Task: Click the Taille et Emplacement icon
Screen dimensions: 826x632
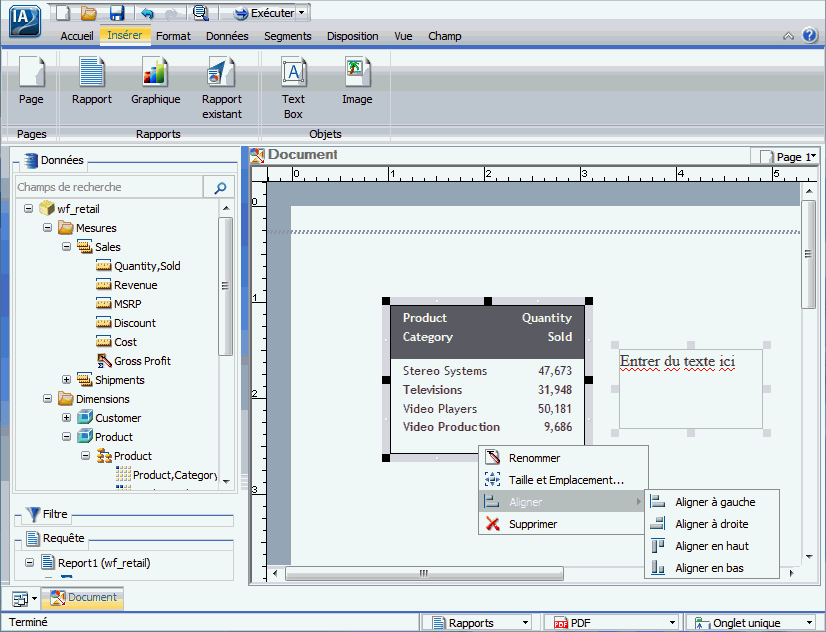Action: click(493, 479)
